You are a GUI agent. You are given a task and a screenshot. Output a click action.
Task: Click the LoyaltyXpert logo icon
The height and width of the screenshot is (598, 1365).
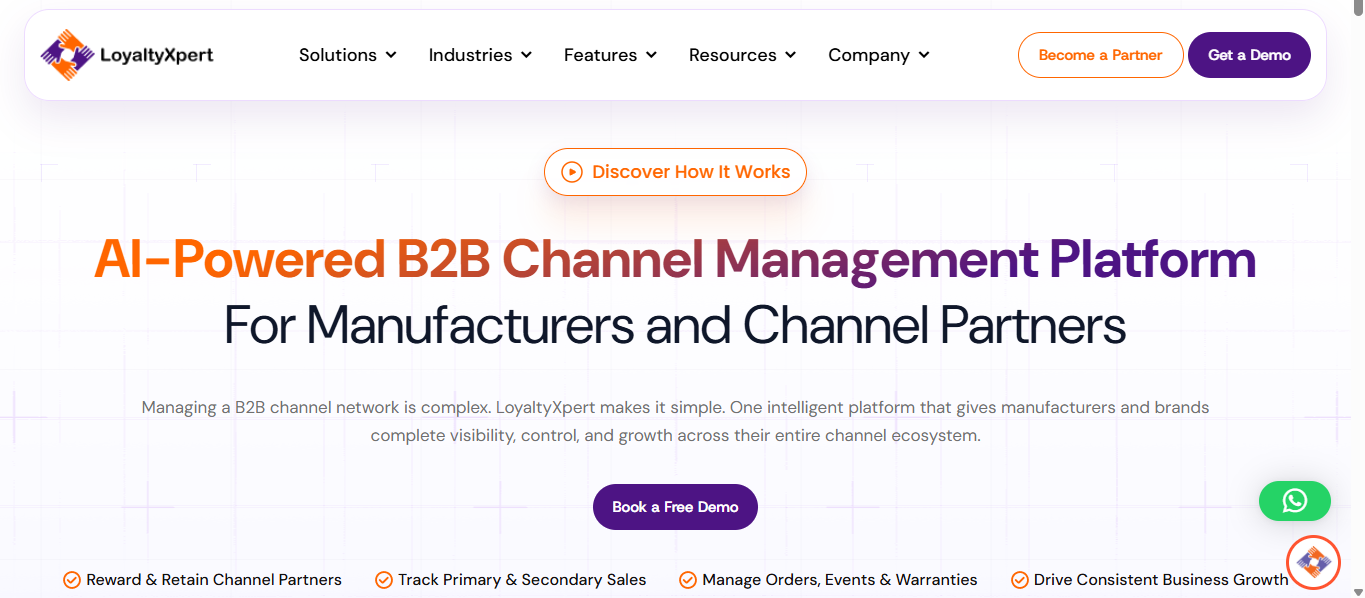(x=68, y=55)
